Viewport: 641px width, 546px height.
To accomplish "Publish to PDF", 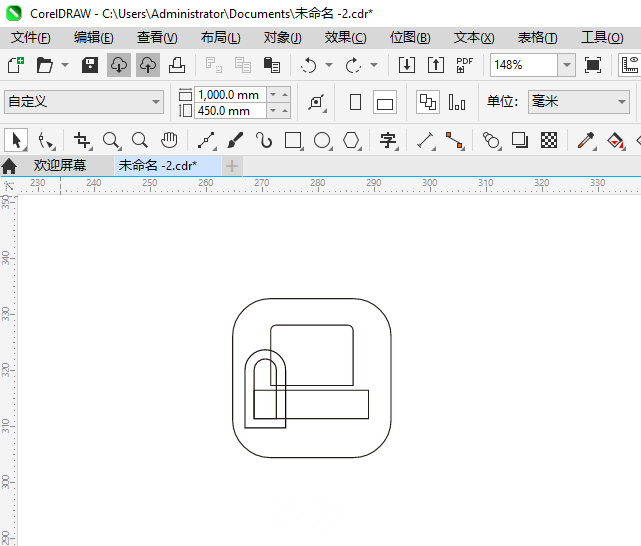I will click(464, 65).
